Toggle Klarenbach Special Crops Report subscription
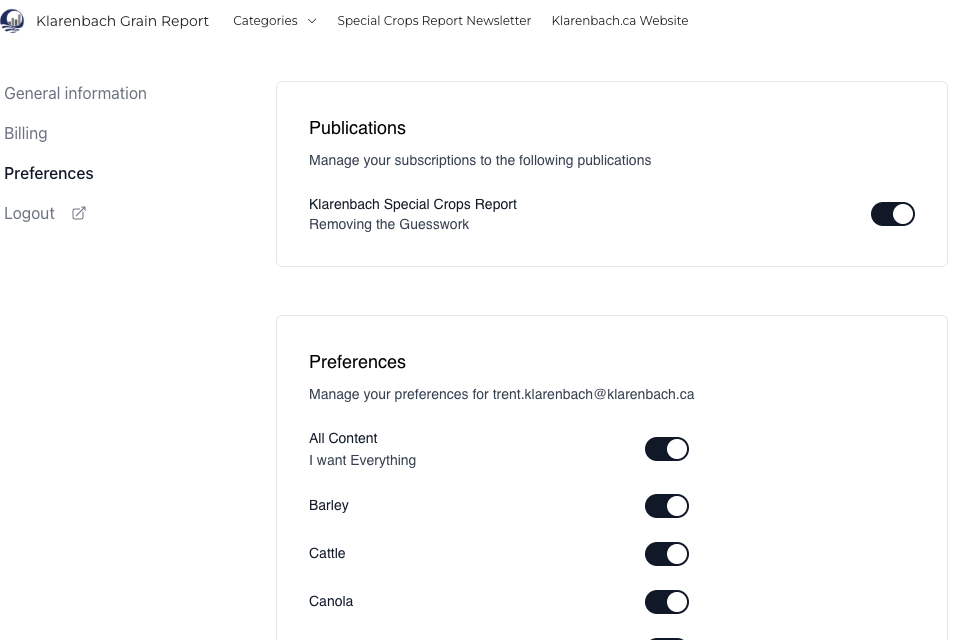967x640 pixels. (x=892, y=214)
